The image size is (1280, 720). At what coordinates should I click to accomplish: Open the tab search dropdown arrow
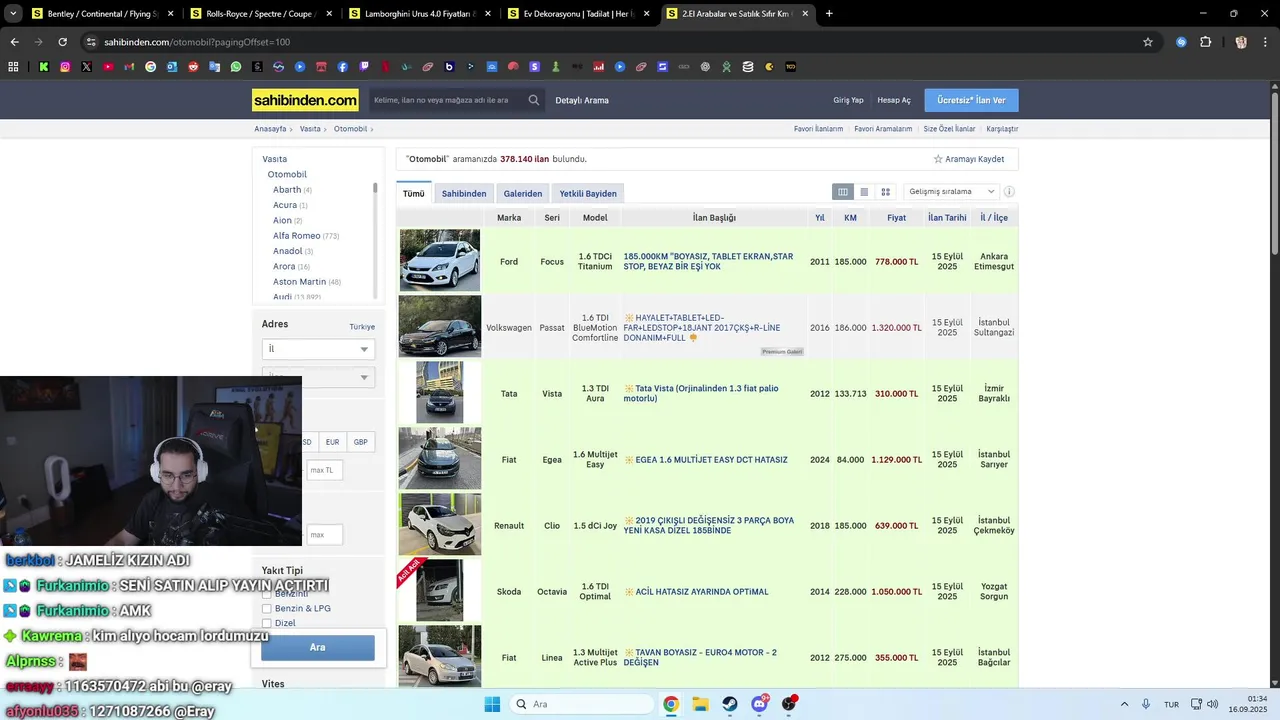(13, 14)
